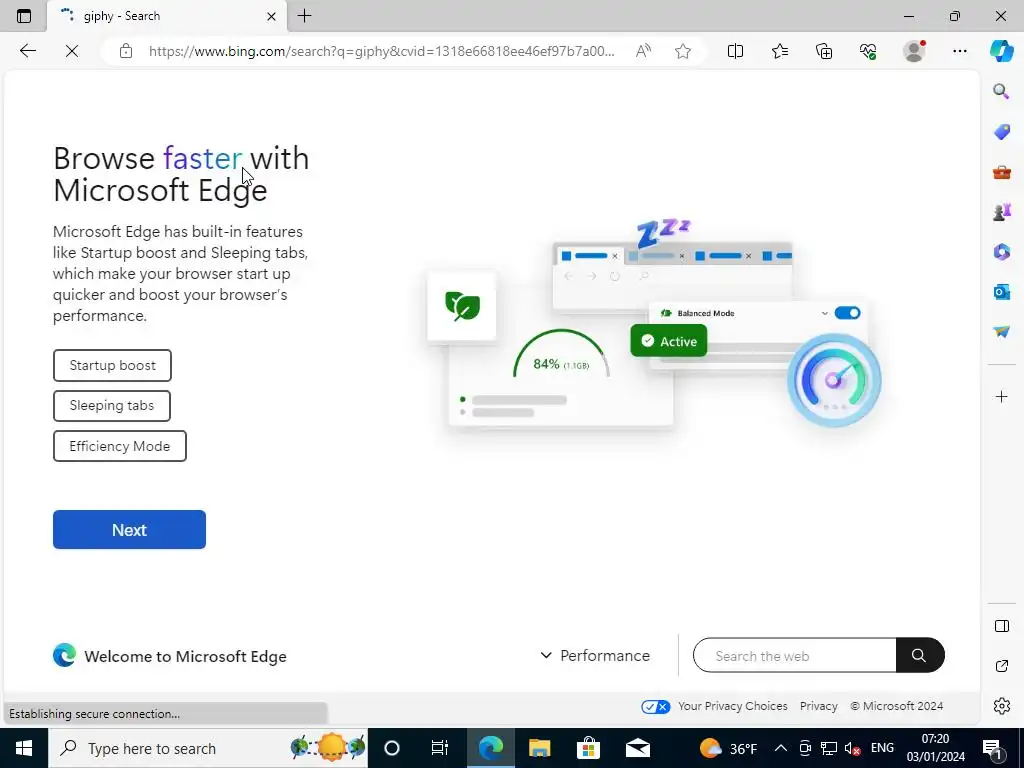Open Your Privacy Choices link
This screenshot has height=768, width=1024.
732,706
